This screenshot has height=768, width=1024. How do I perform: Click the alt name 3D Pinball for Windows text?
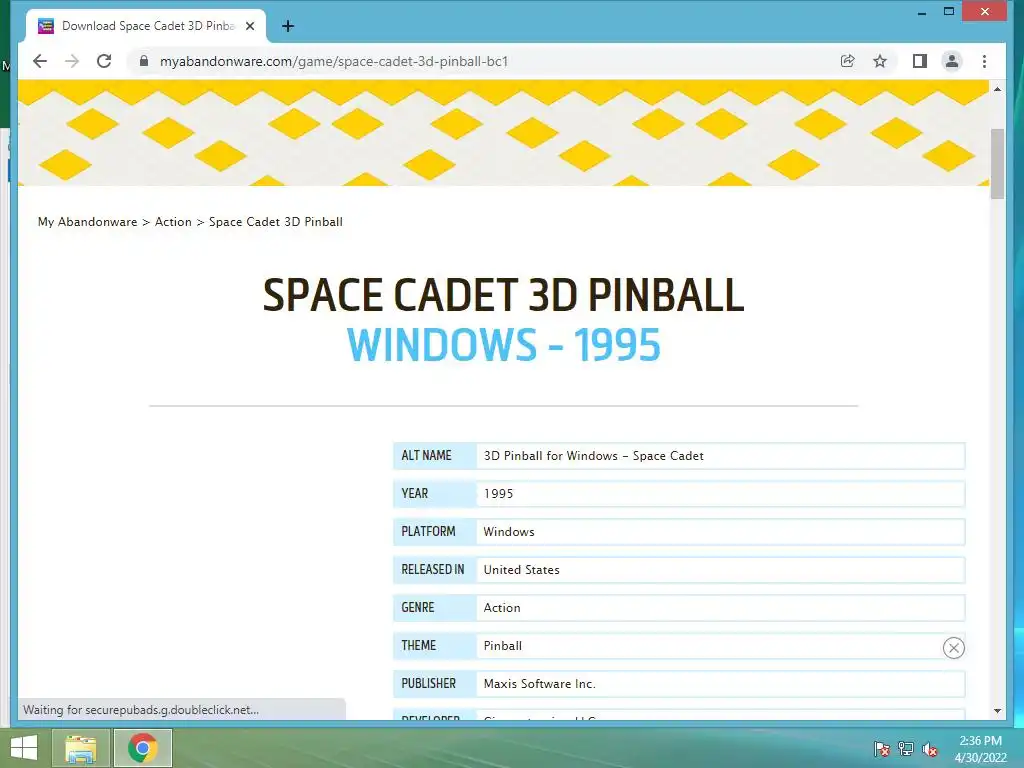[594, 456]
